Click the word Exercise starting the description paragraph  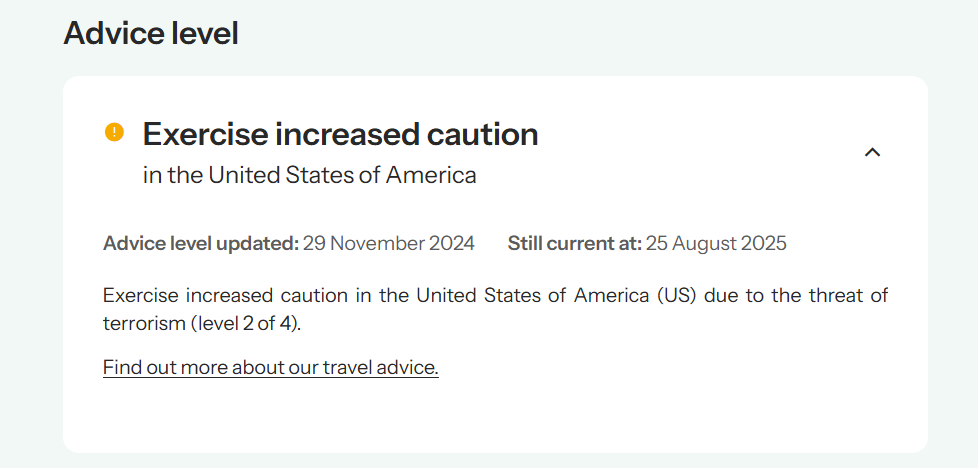[x=139, y=295]
